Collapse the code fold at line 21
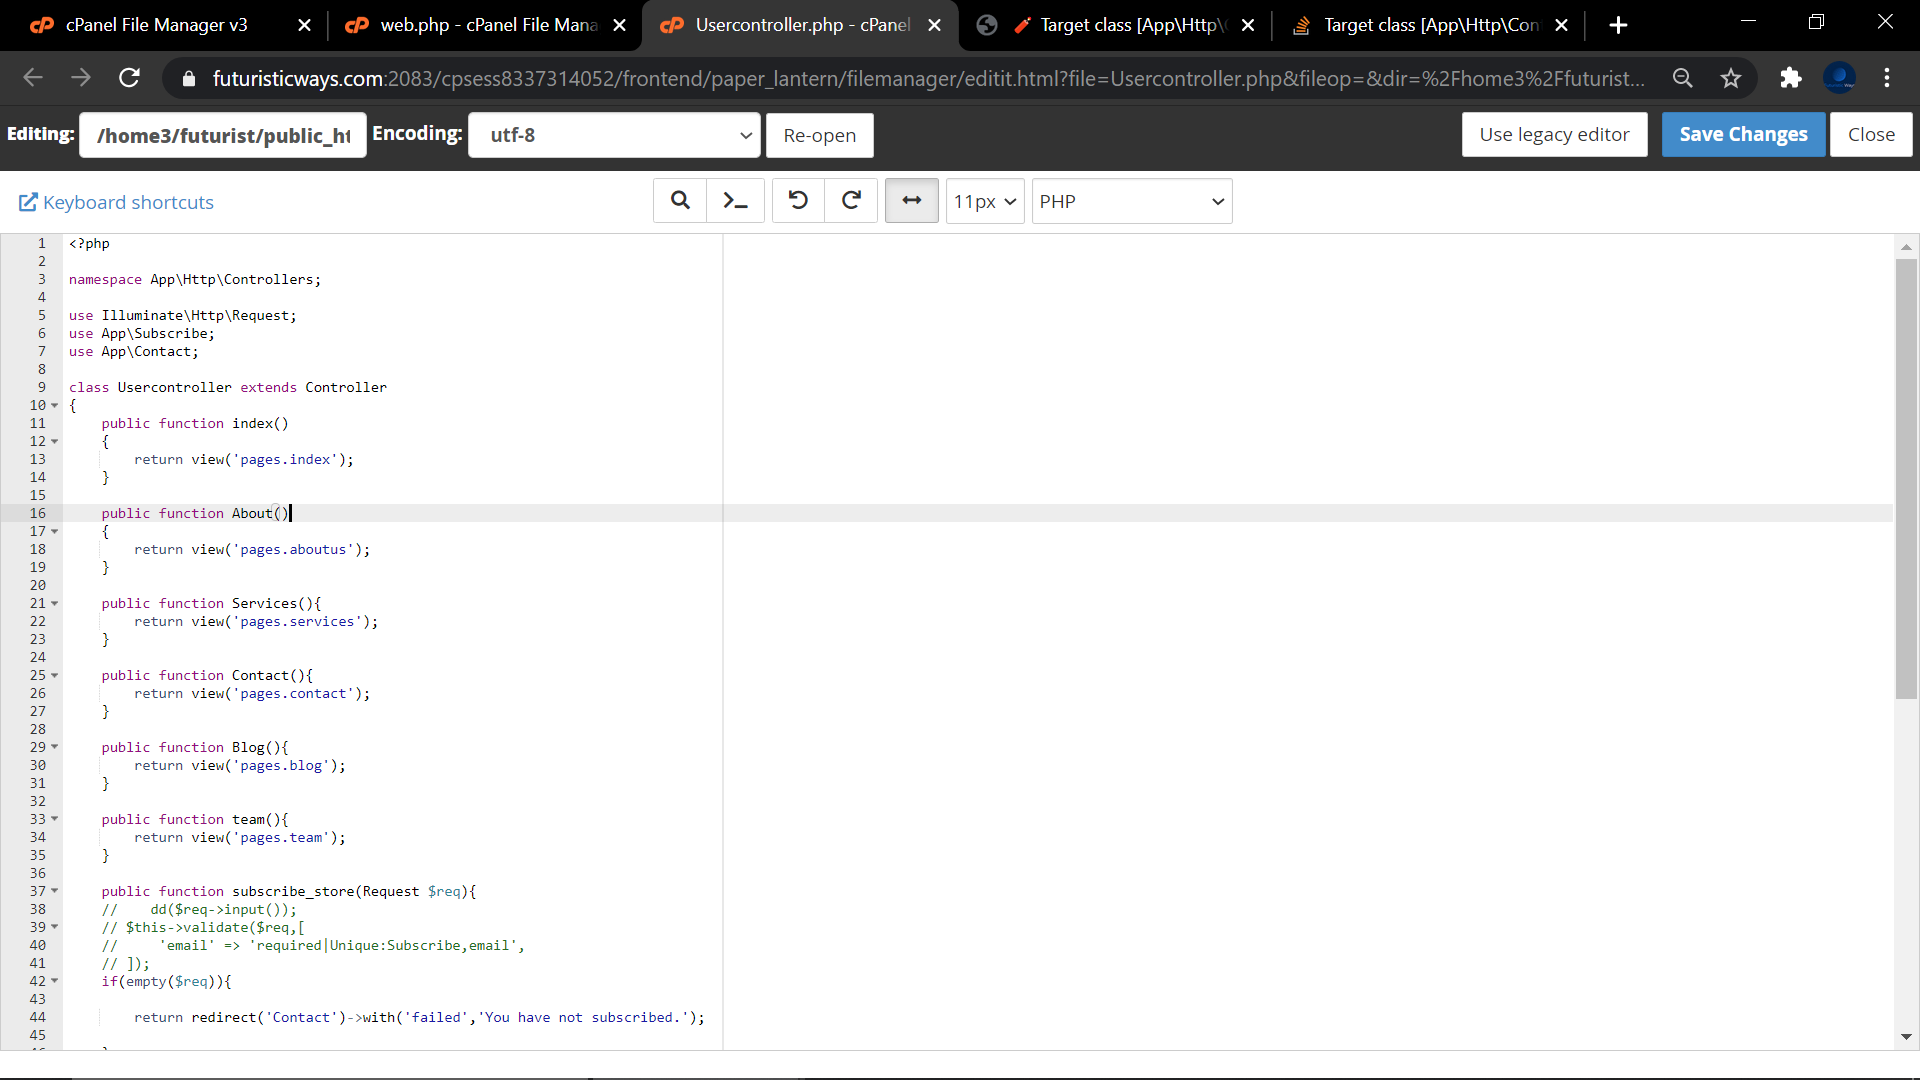 click(x=55, y=604)
